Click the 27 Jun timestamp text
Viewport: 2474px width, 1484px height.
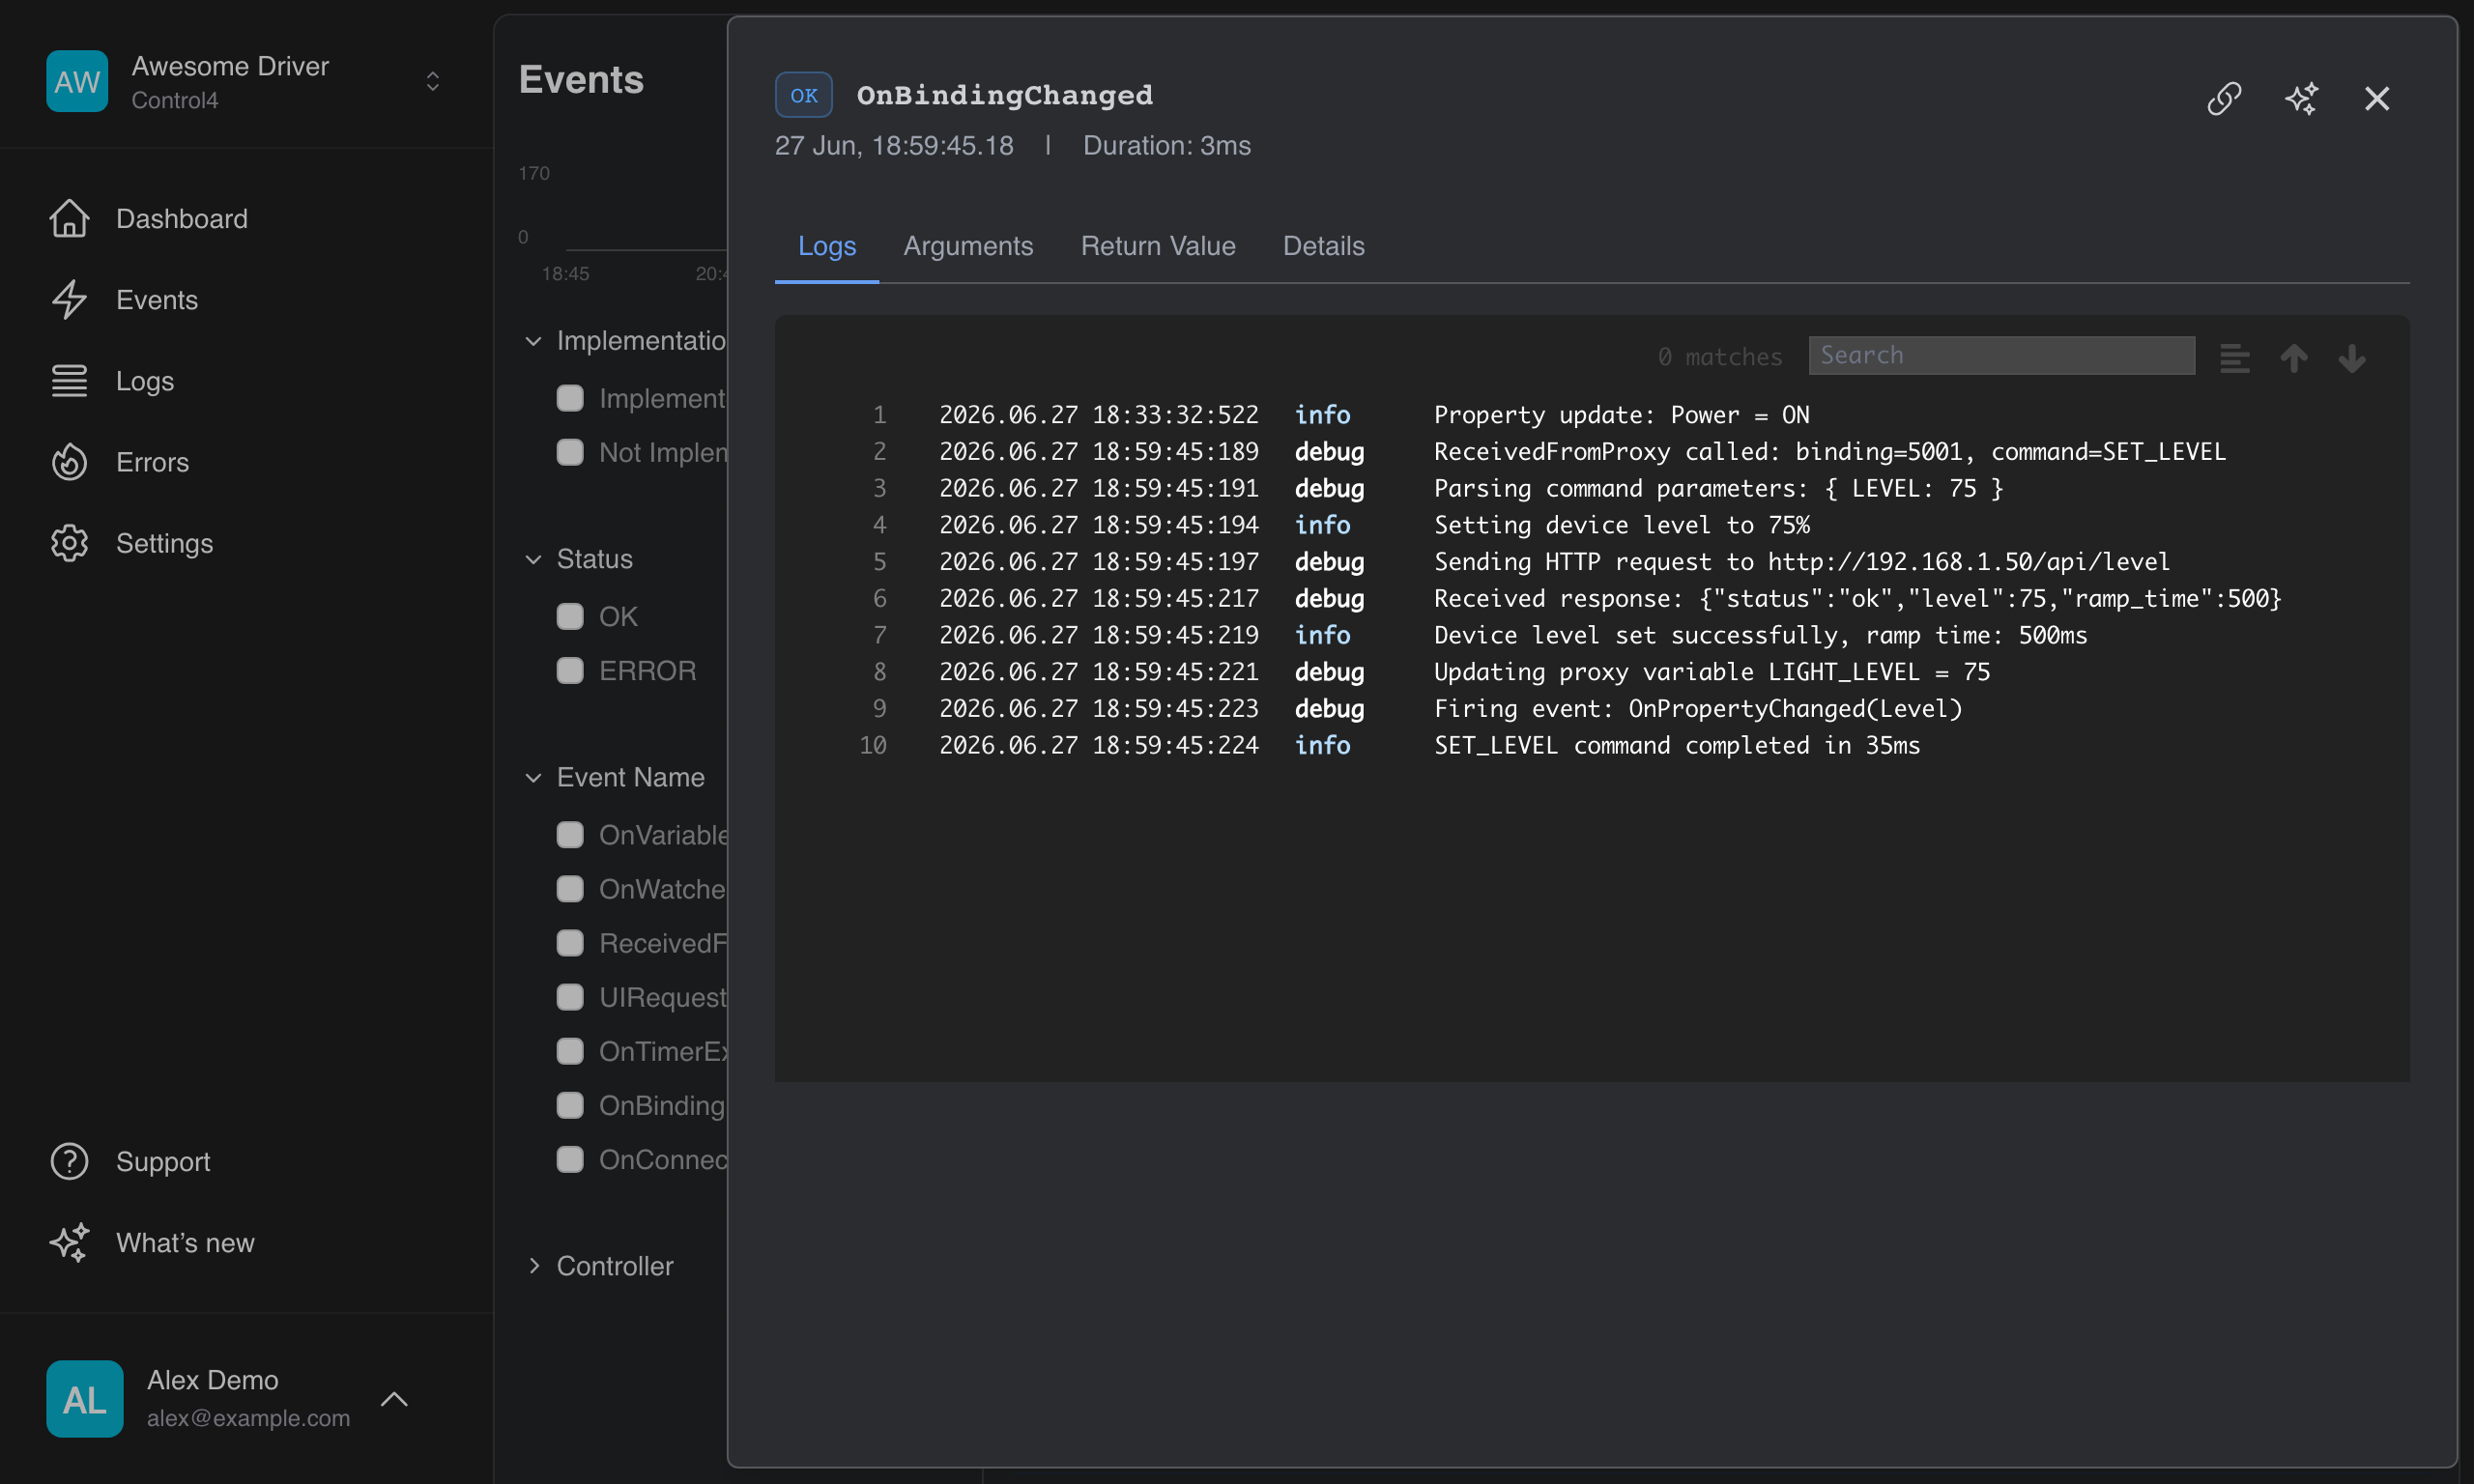pyautogui.click(x=893, y=146)
